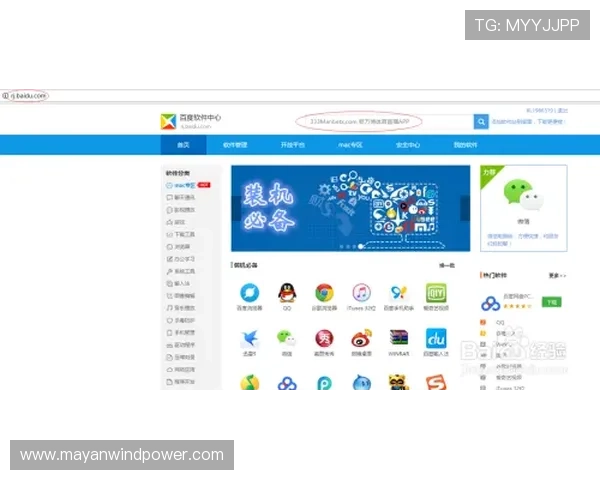Viewport: 600px width, 480px height.
Task: Show next banner slide arrow
Action: click(x=465, y=208)
